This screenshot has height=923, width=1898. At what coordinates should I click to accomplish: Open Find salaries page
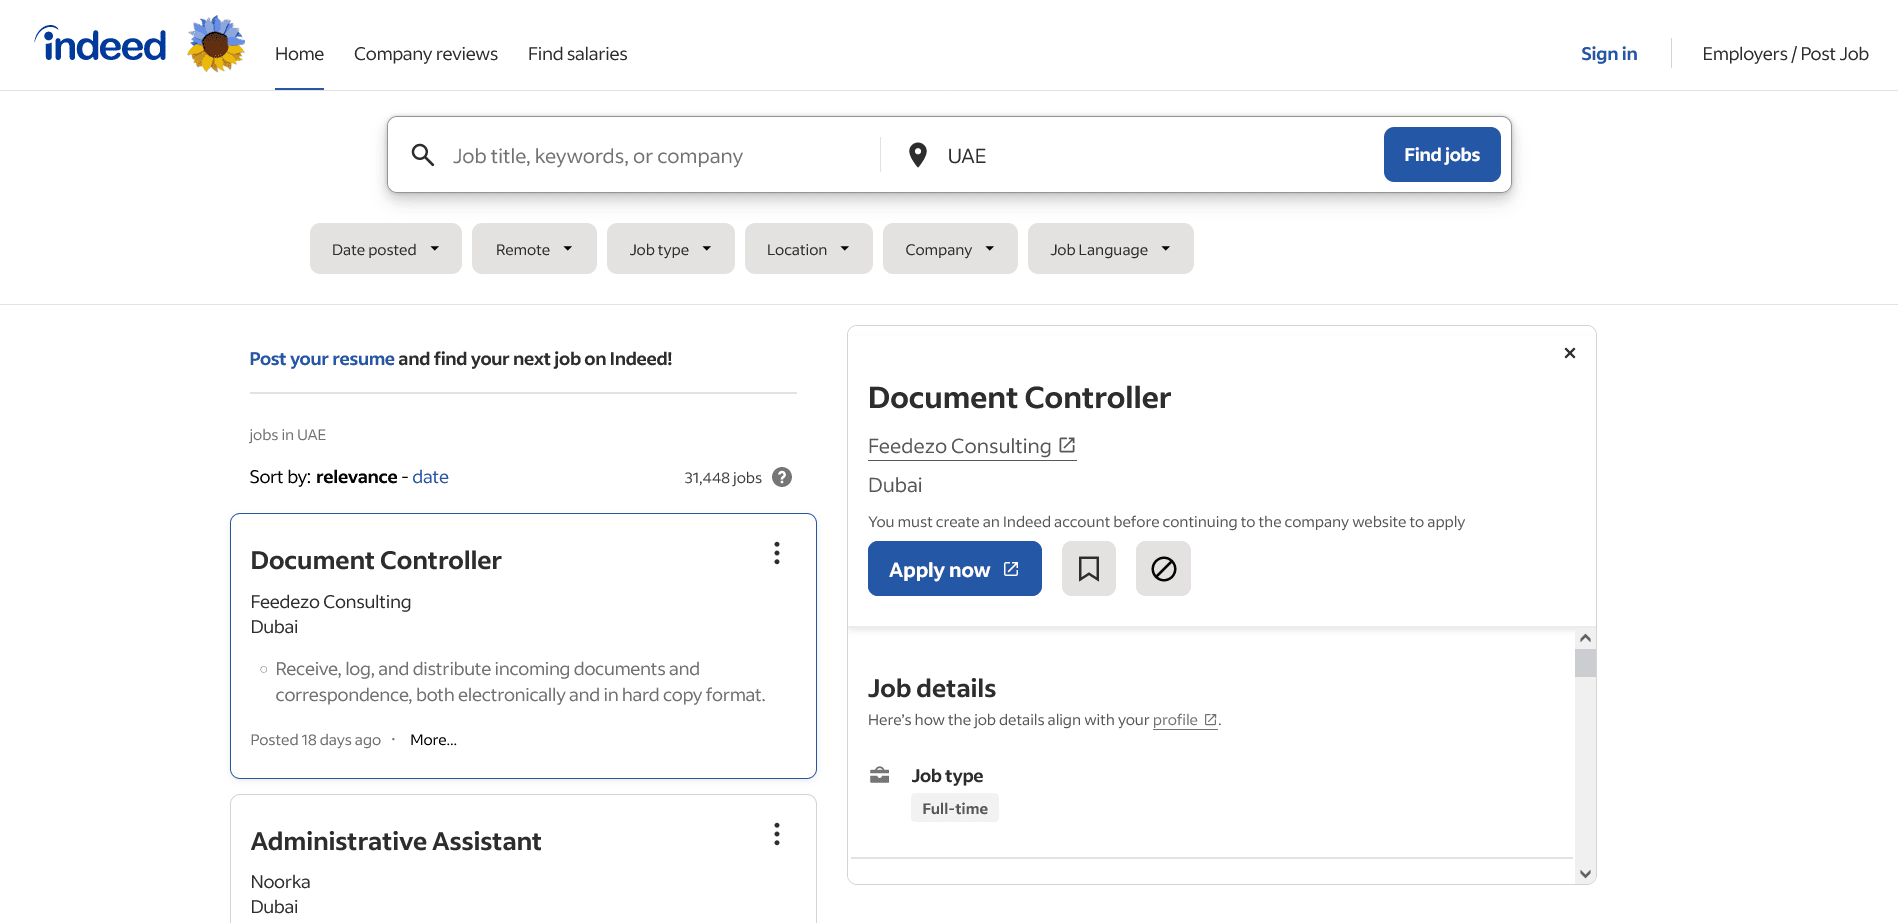[577, 54]
